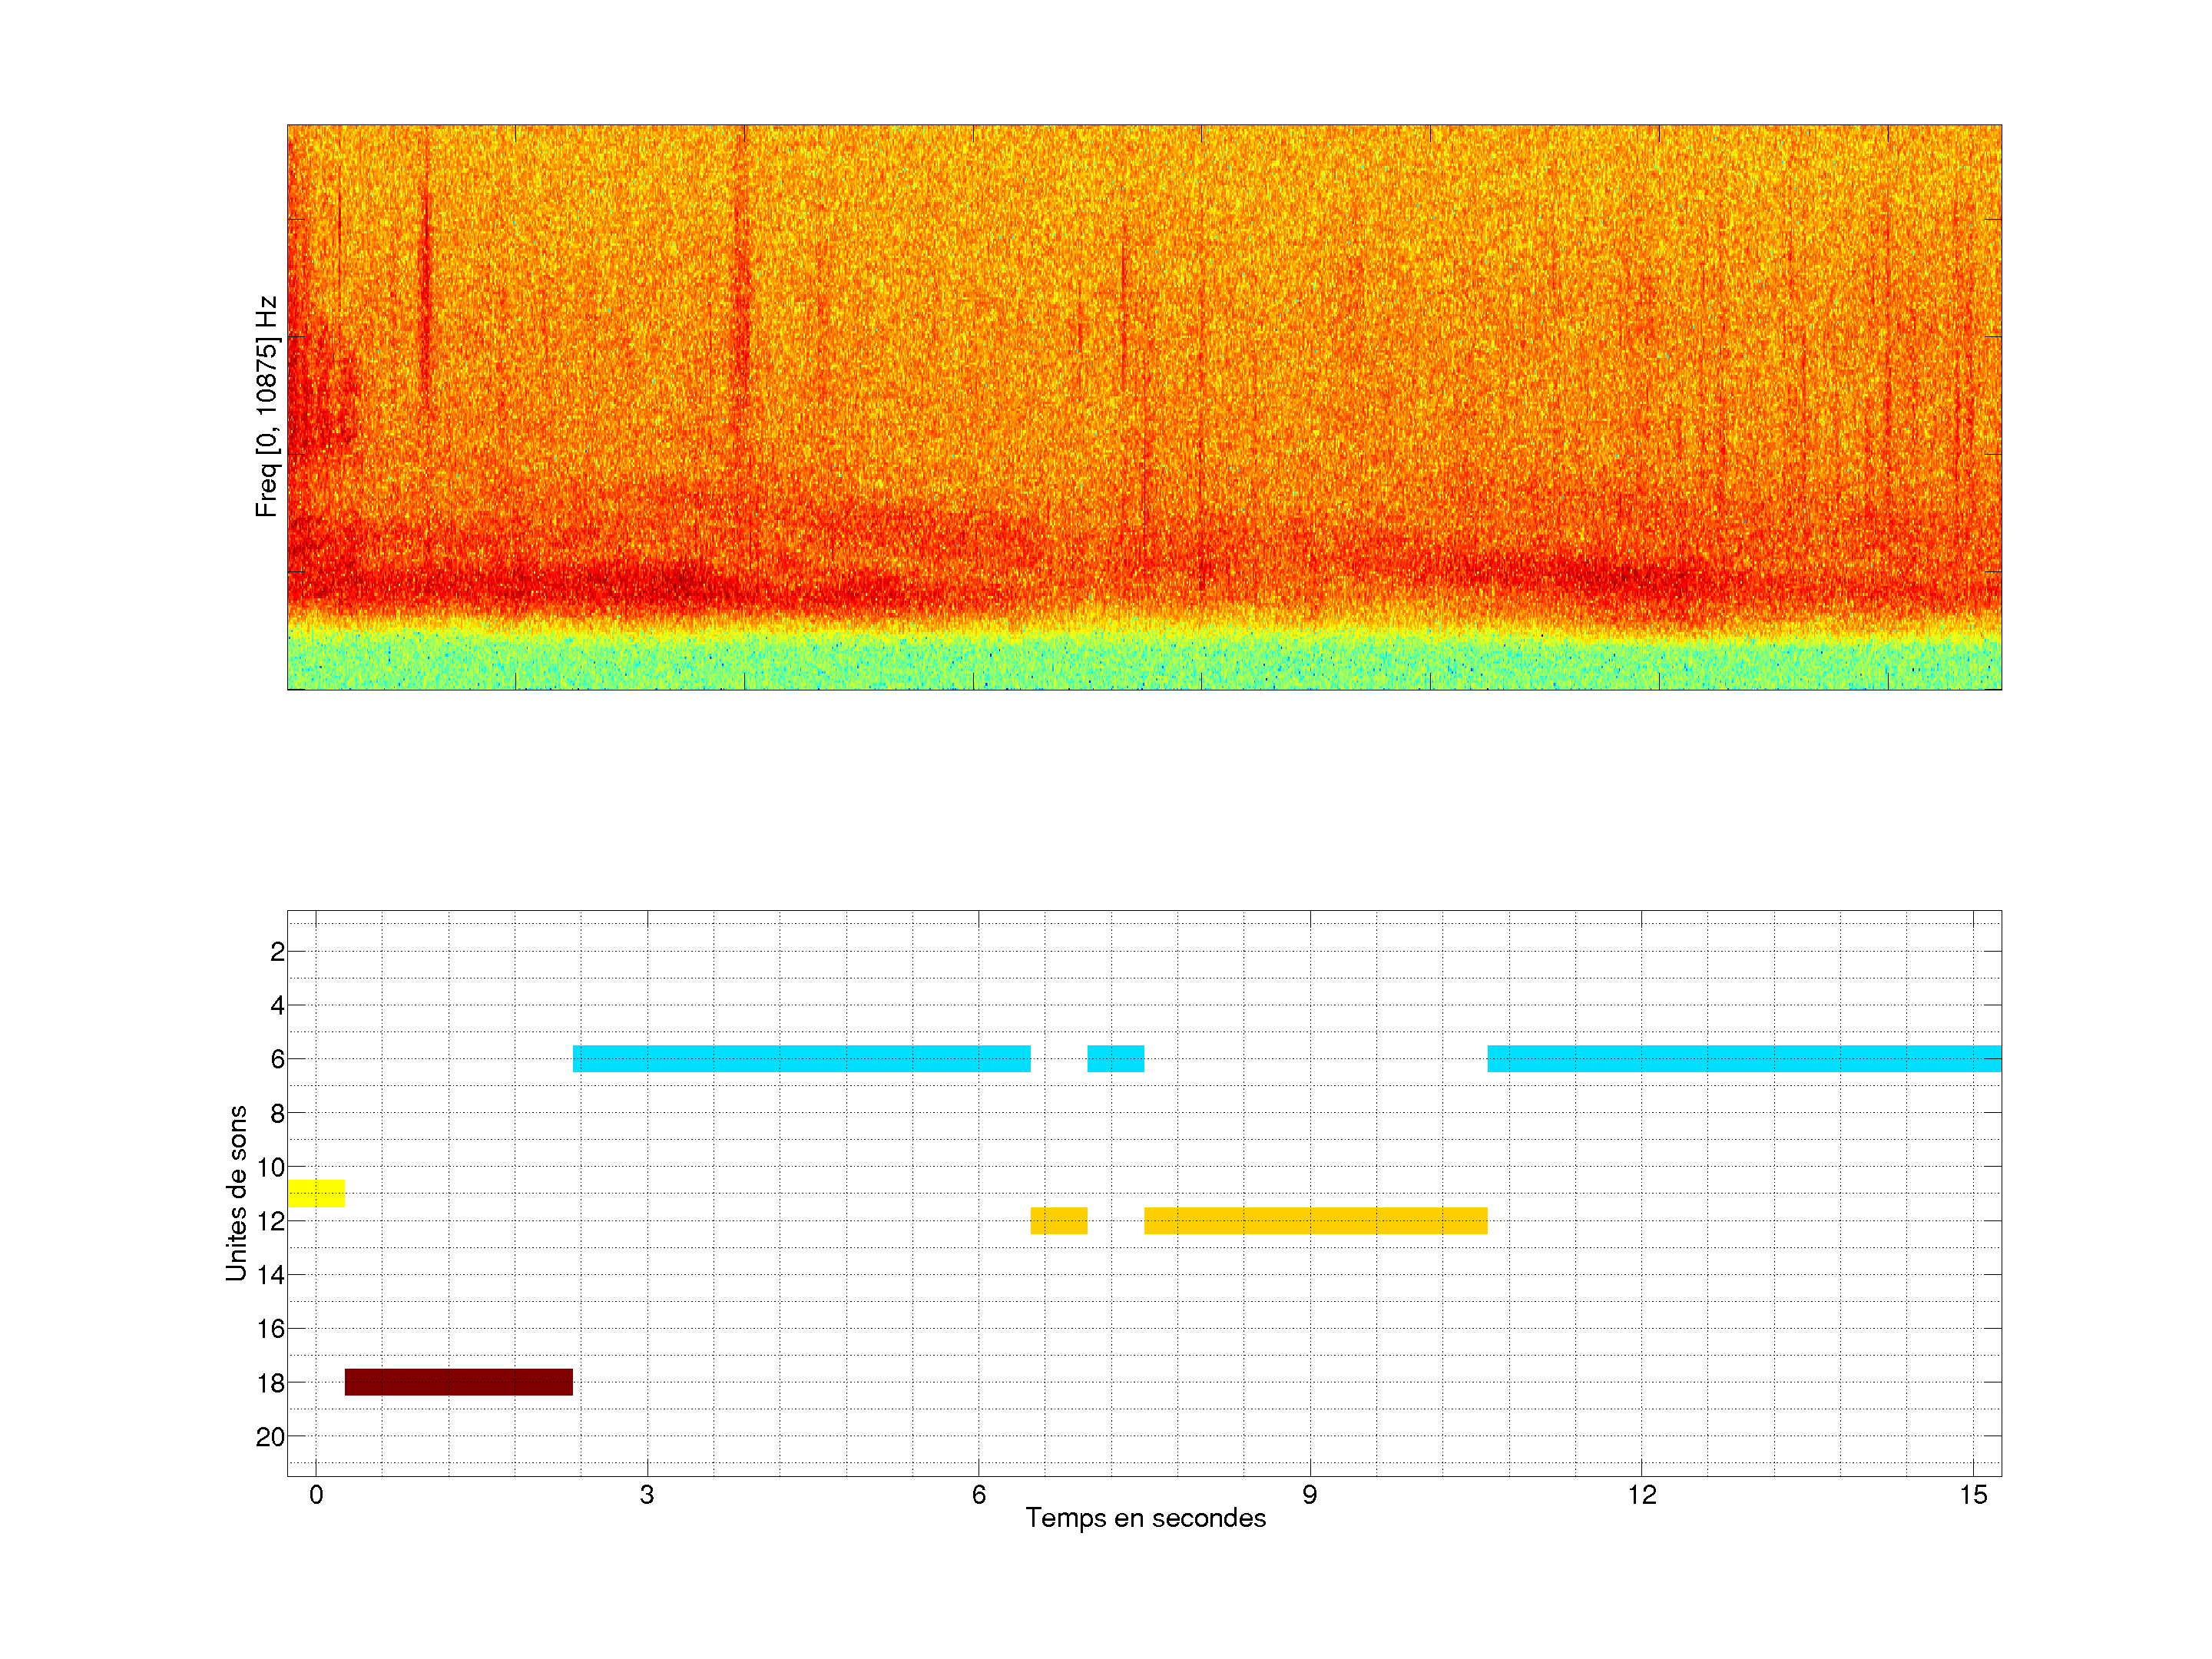The width and height of the screenshot is (2212, 1659).
Task: Click the 'Unites de sons' axis label
Action: (236, 1193)
